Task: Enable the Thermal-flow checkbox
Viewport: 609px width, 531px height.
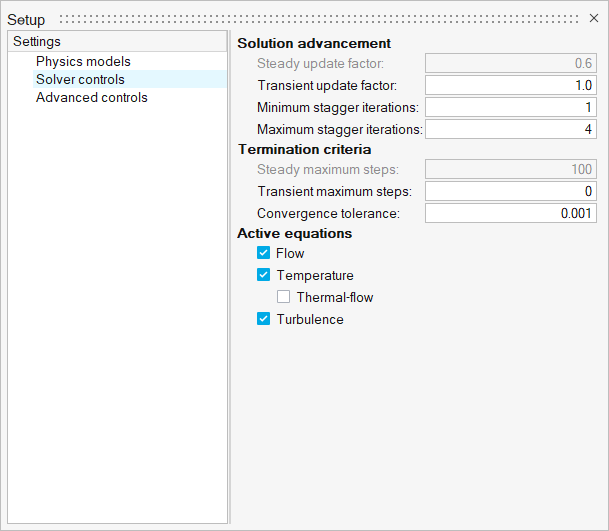Action: (x=284, y=297)
